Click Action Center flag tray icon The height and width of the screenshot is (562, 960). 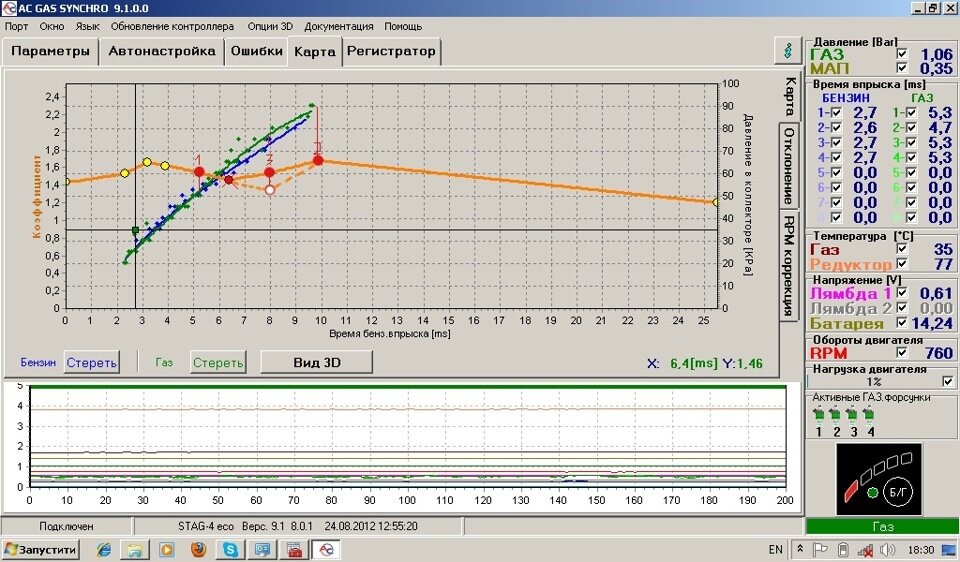[x=820, y=550]
